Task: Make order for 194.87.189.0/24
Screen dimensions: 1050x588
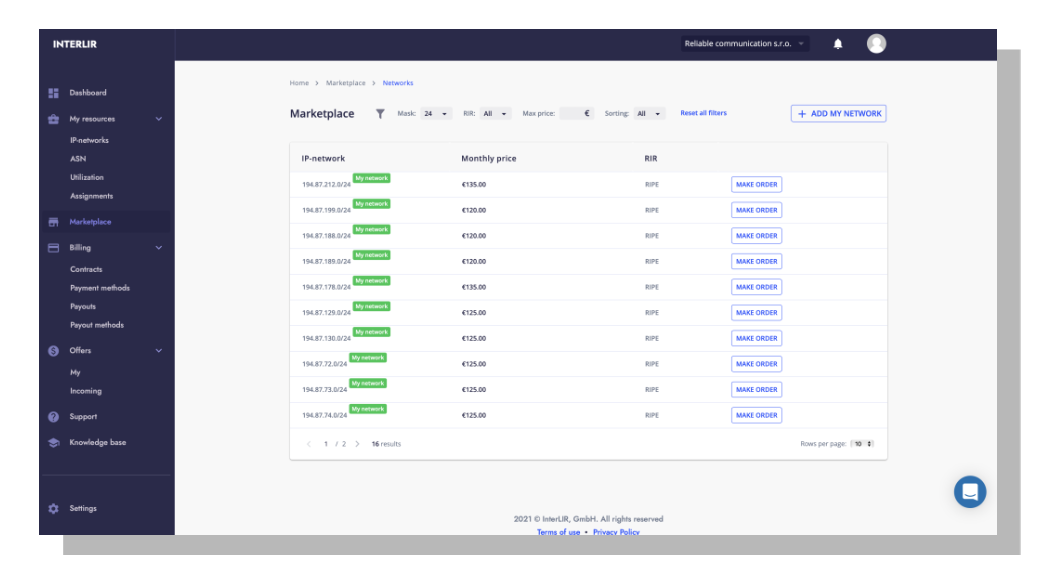Action: pos(757,262)
